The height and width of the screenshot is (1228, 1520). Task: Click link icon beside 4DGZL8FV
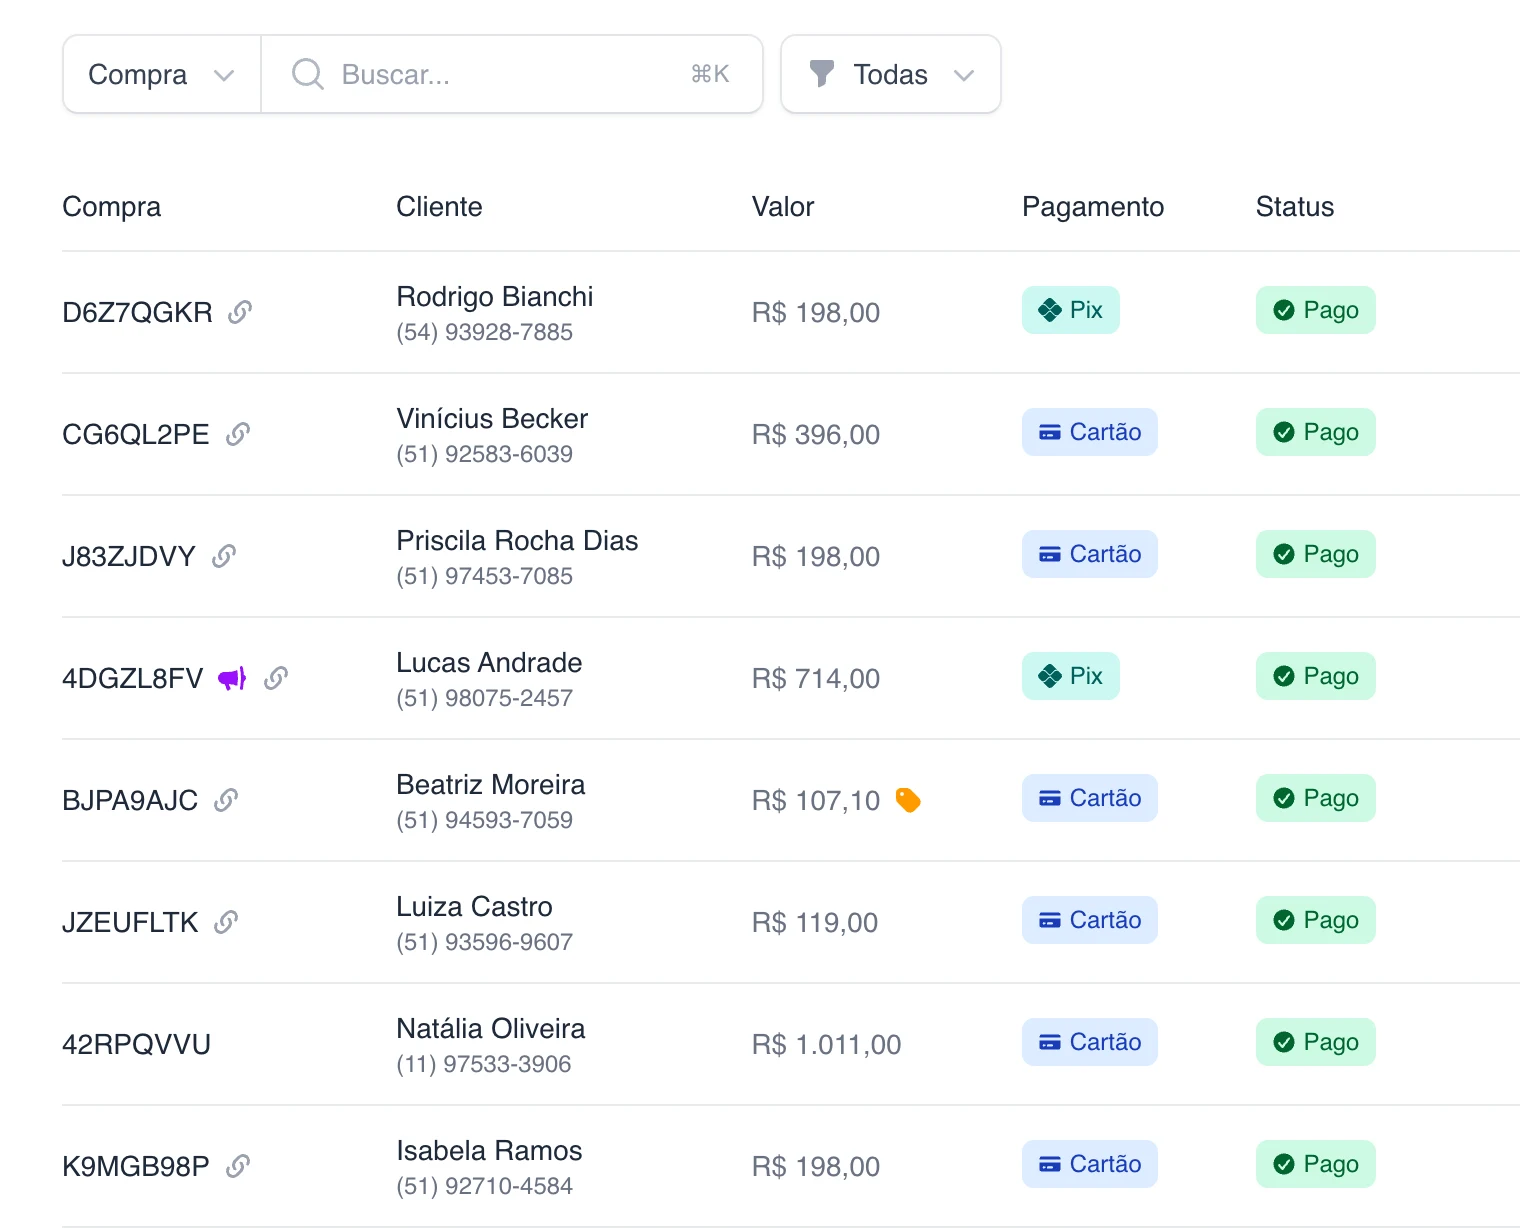276,678
